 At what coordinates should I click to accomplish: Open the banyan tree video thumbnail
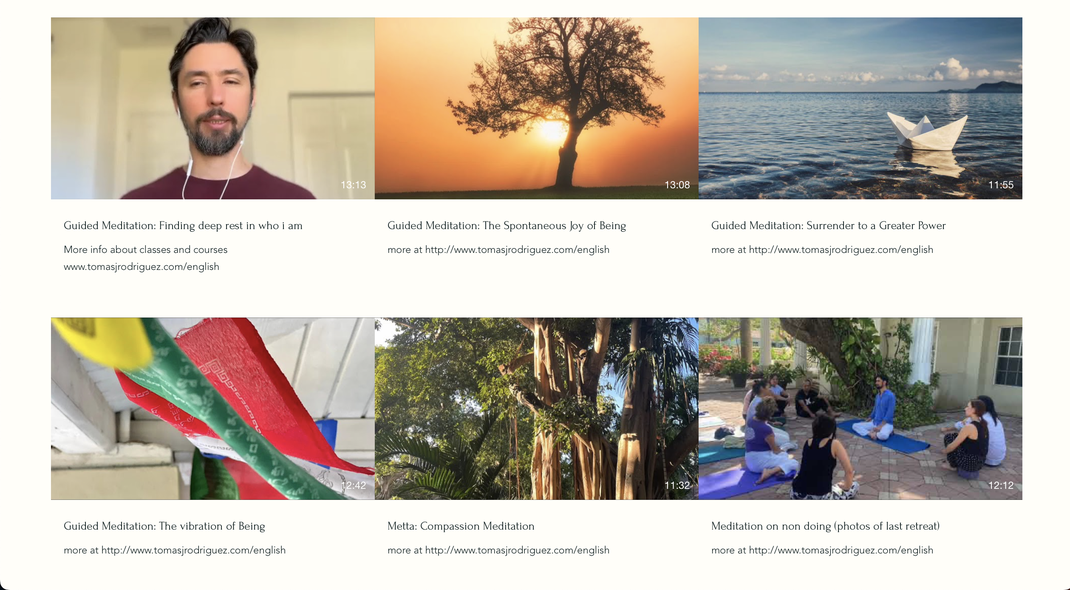pos(536,409)
